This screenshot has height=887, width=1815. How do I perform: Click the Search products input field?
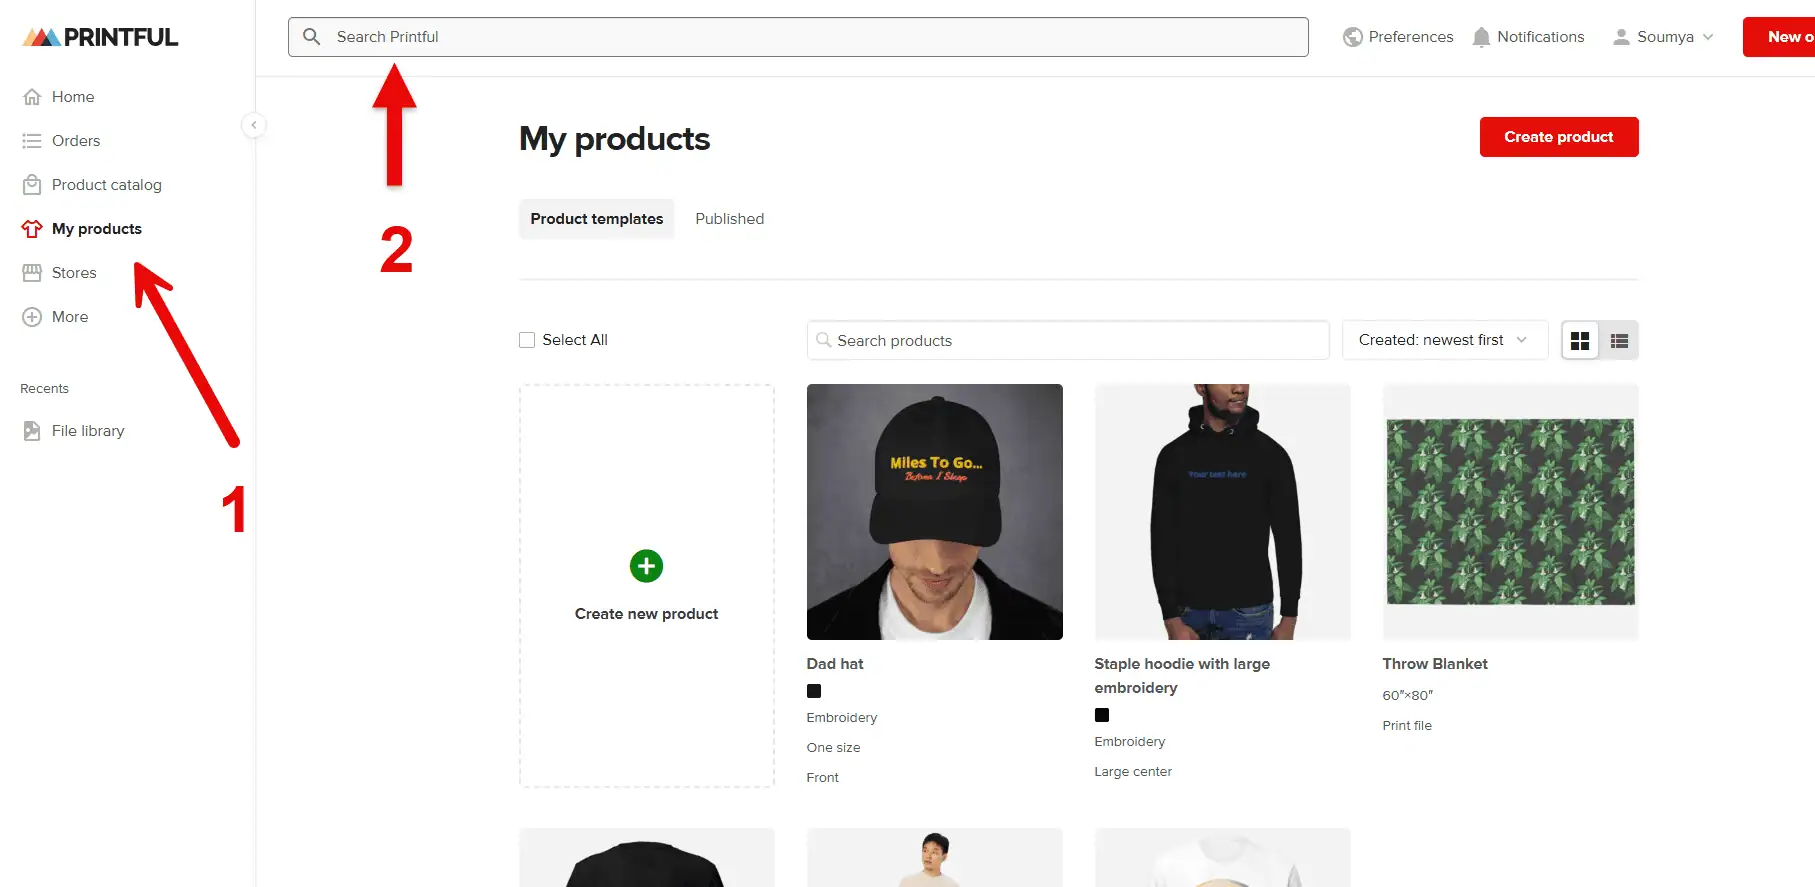point(1068,341)
